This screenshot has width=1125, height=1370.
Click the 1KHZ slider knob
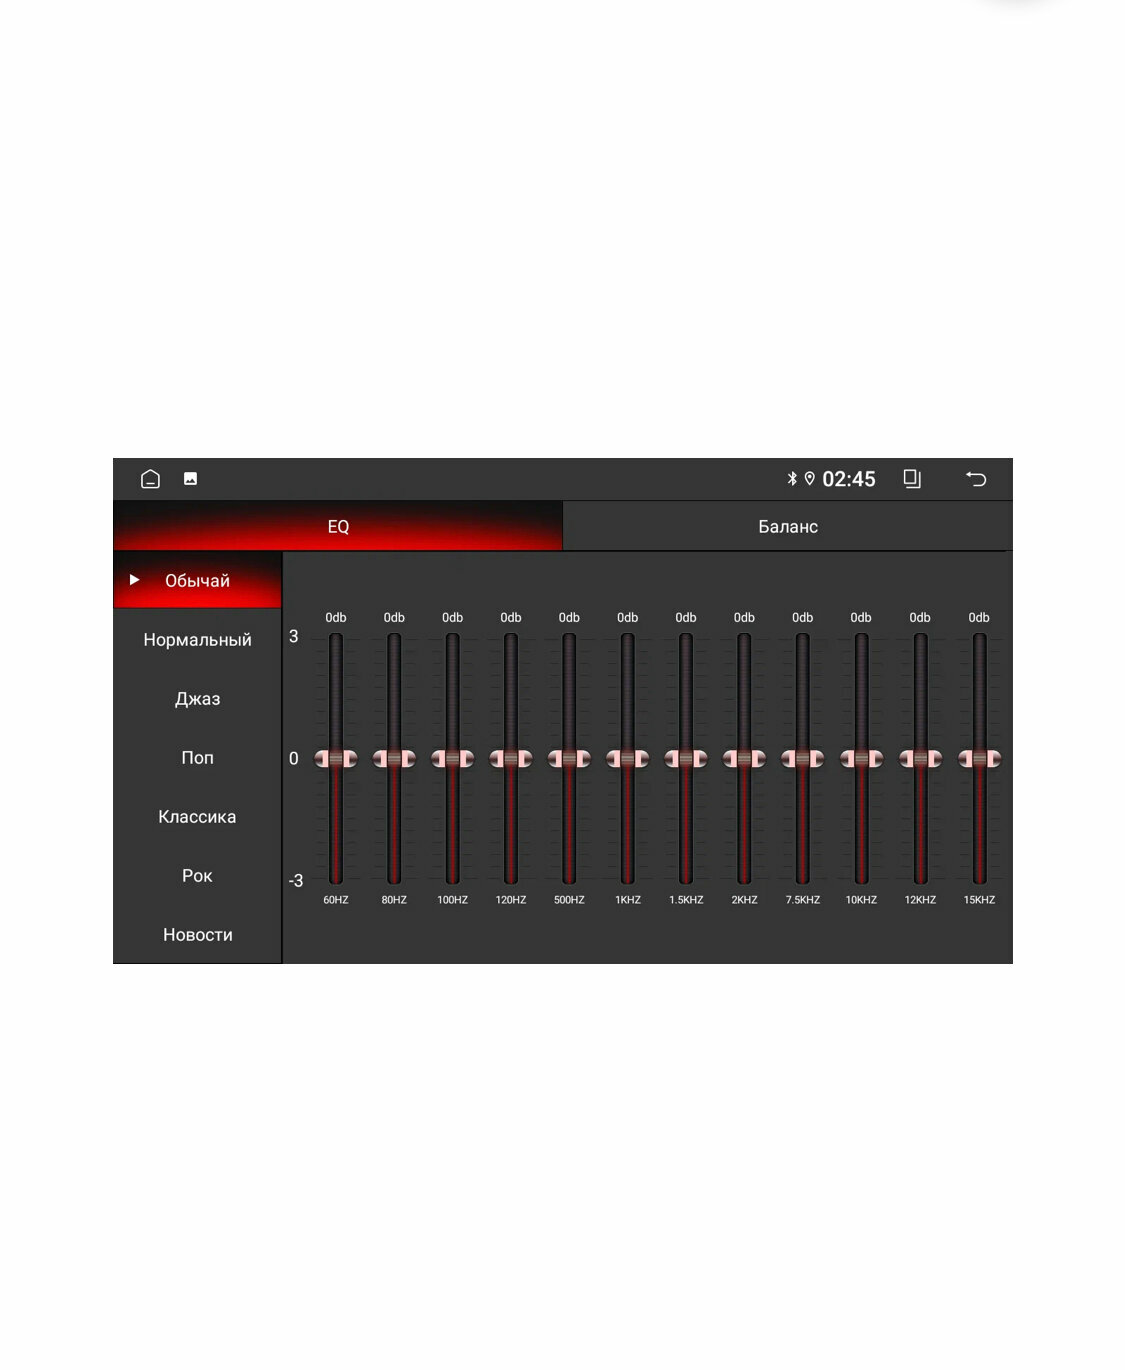628,759
